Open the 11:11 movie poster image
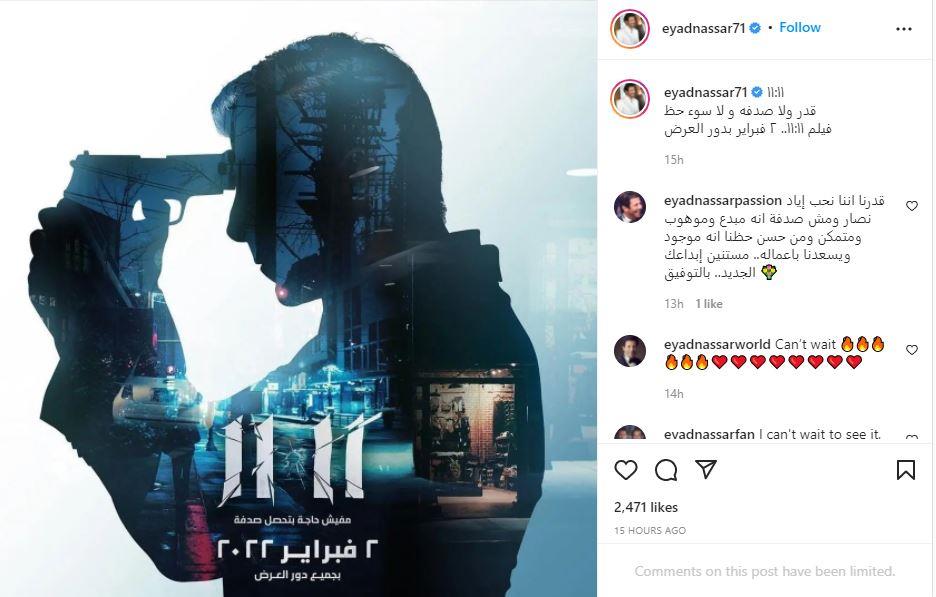Screen dimensions: 936x597 pos(298,298)
